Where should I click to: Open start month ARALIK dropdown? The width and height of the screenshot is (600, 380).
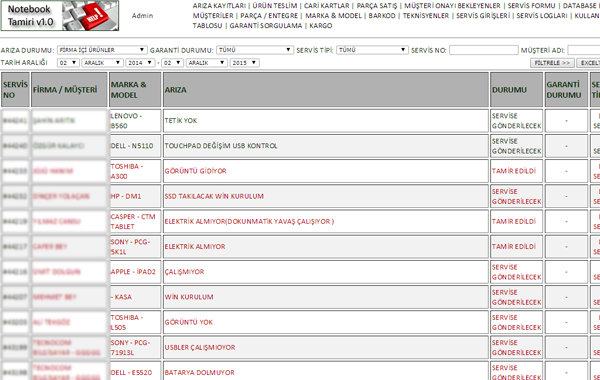pyautogui.click(x=102, y=63)
